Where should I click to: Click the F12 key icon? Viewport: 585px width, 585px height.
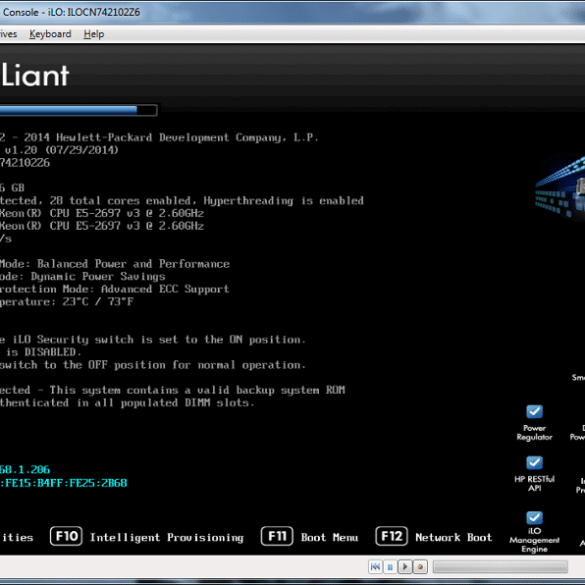tap(391, 536)
